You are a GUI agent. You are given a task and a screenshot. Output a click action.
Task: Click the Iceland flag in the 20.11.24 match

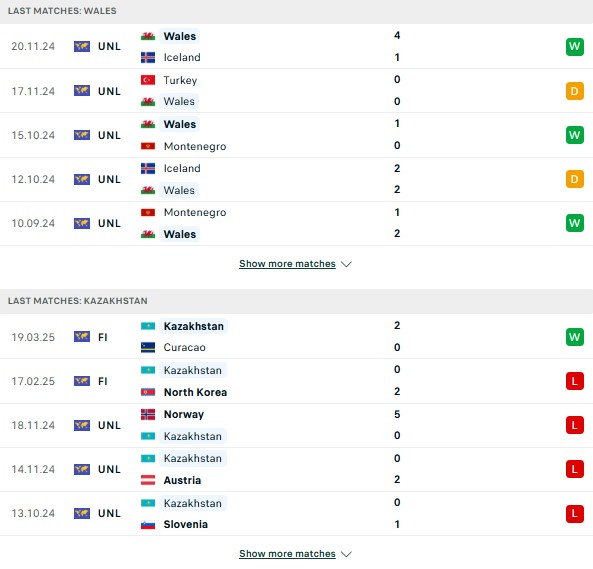click(x=148, y=57)
